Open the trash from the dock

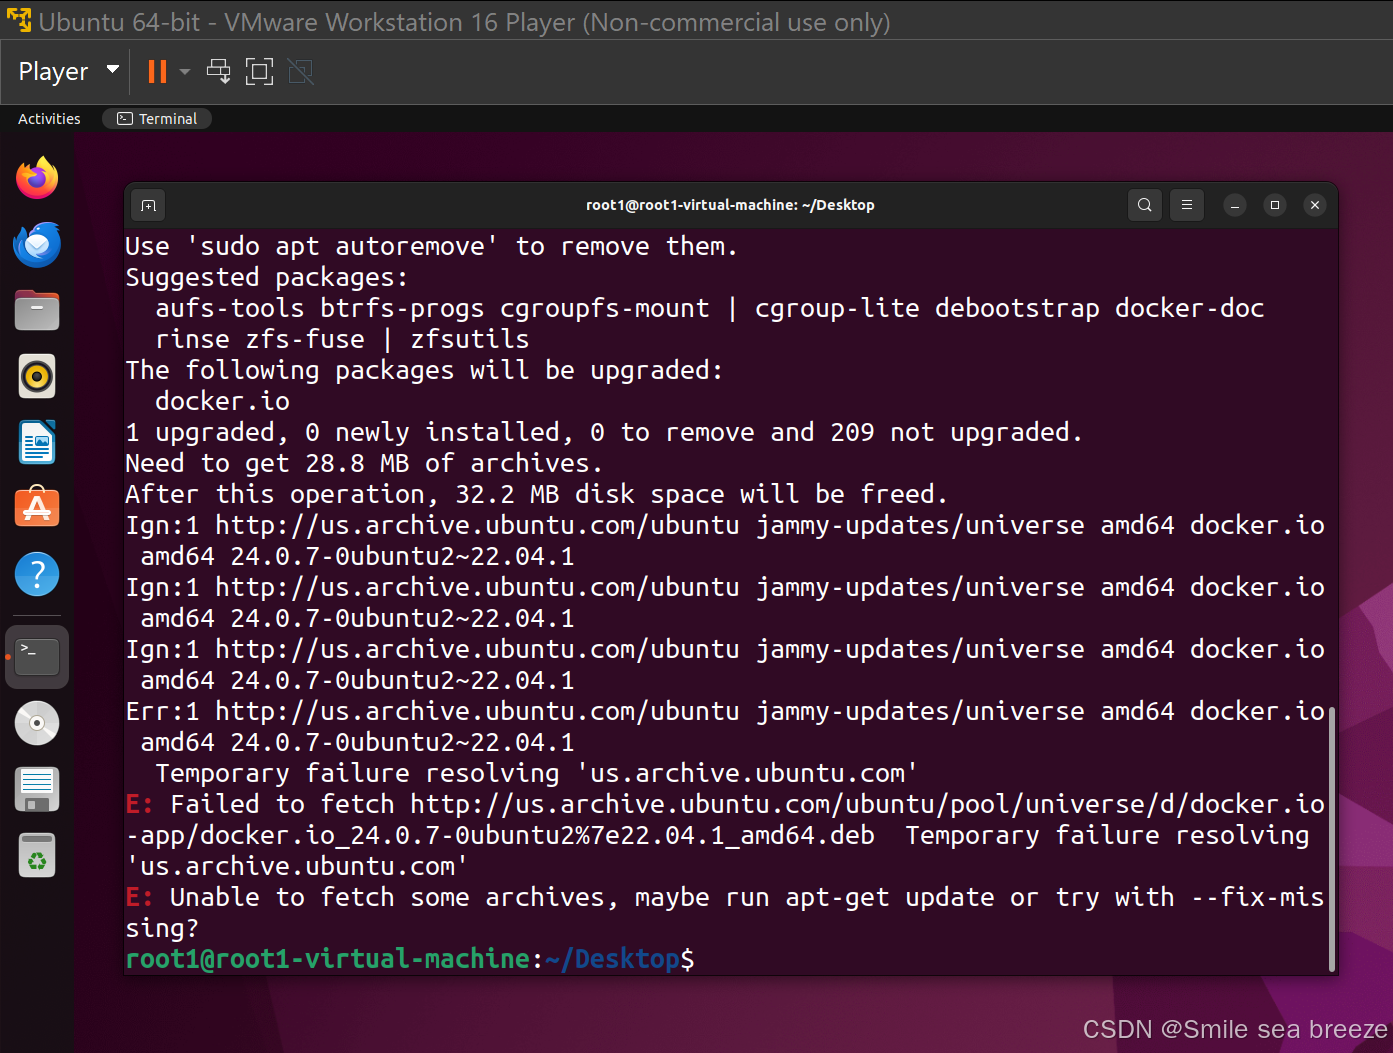click(x=37, y=855)
